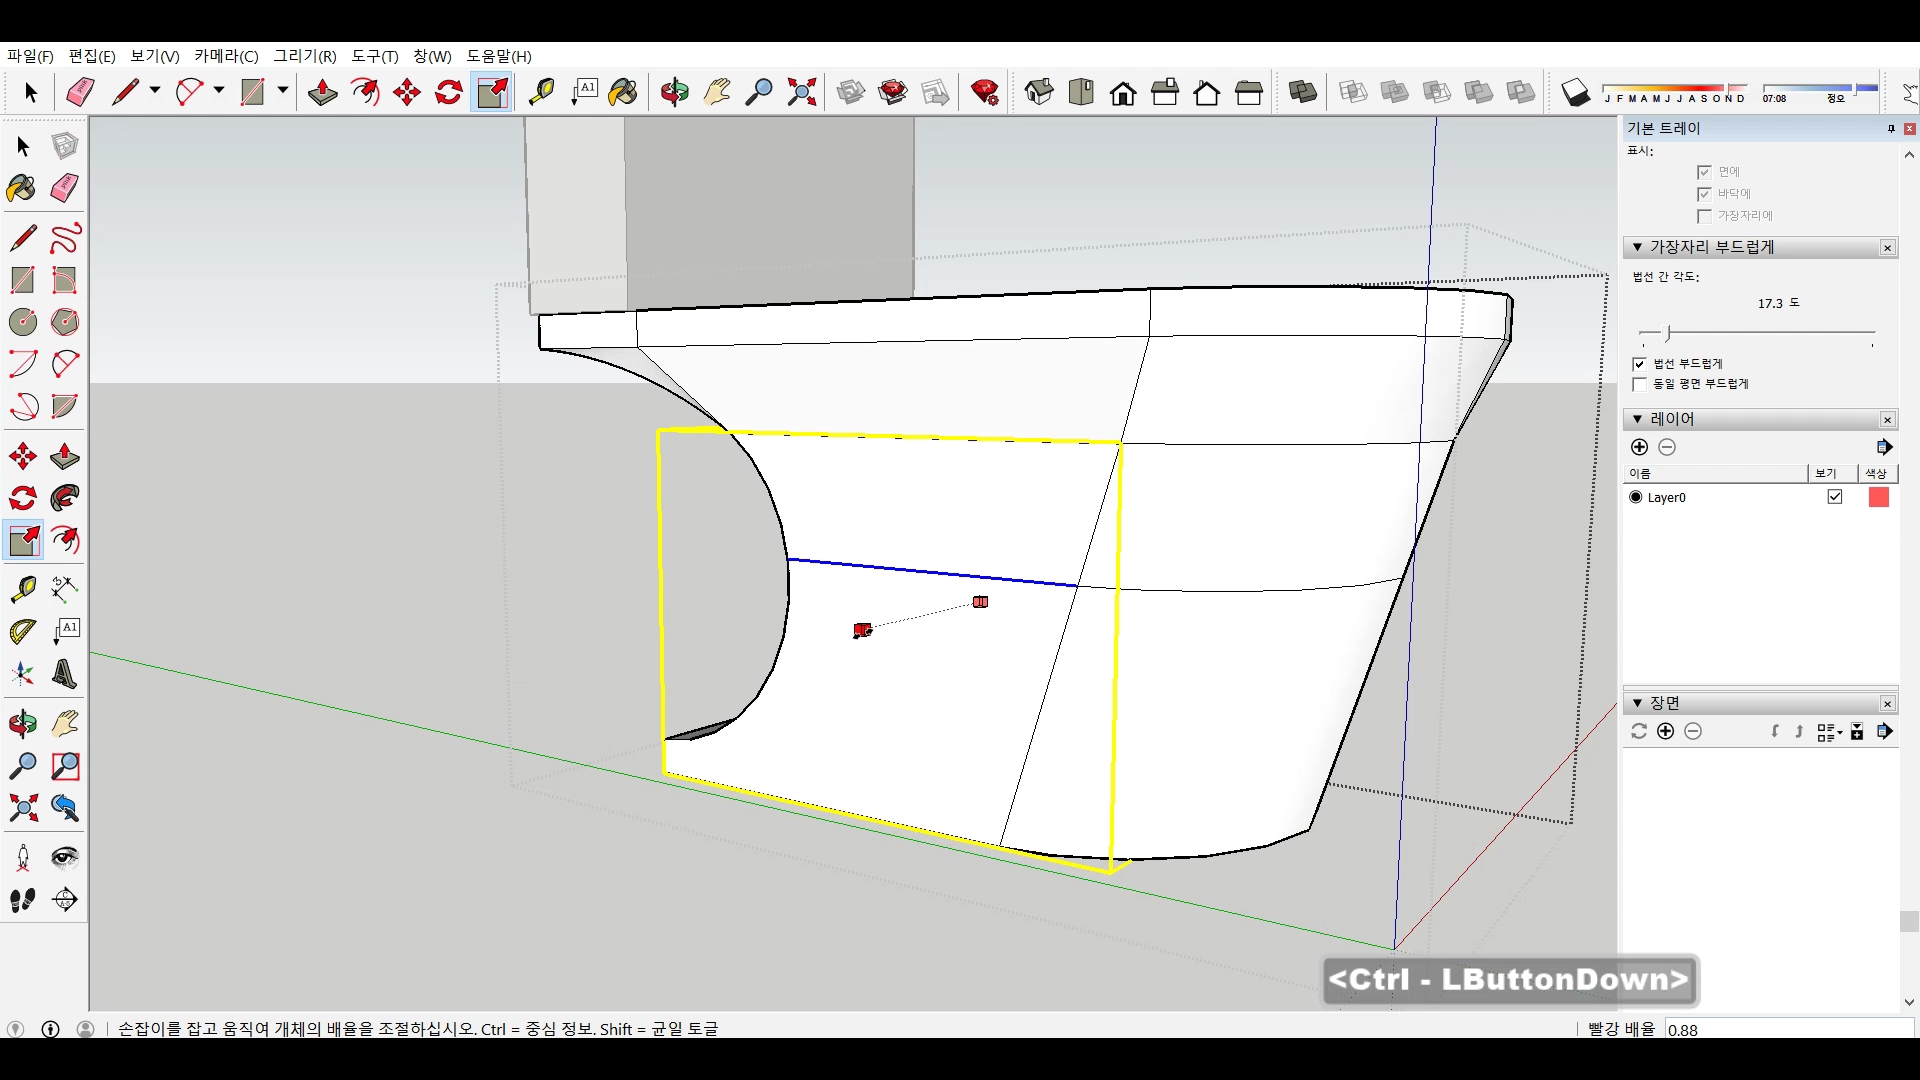Viewport: 1920px width, 1080px height.
Task: Click the add layer plus button
Action: [1639, 447]
